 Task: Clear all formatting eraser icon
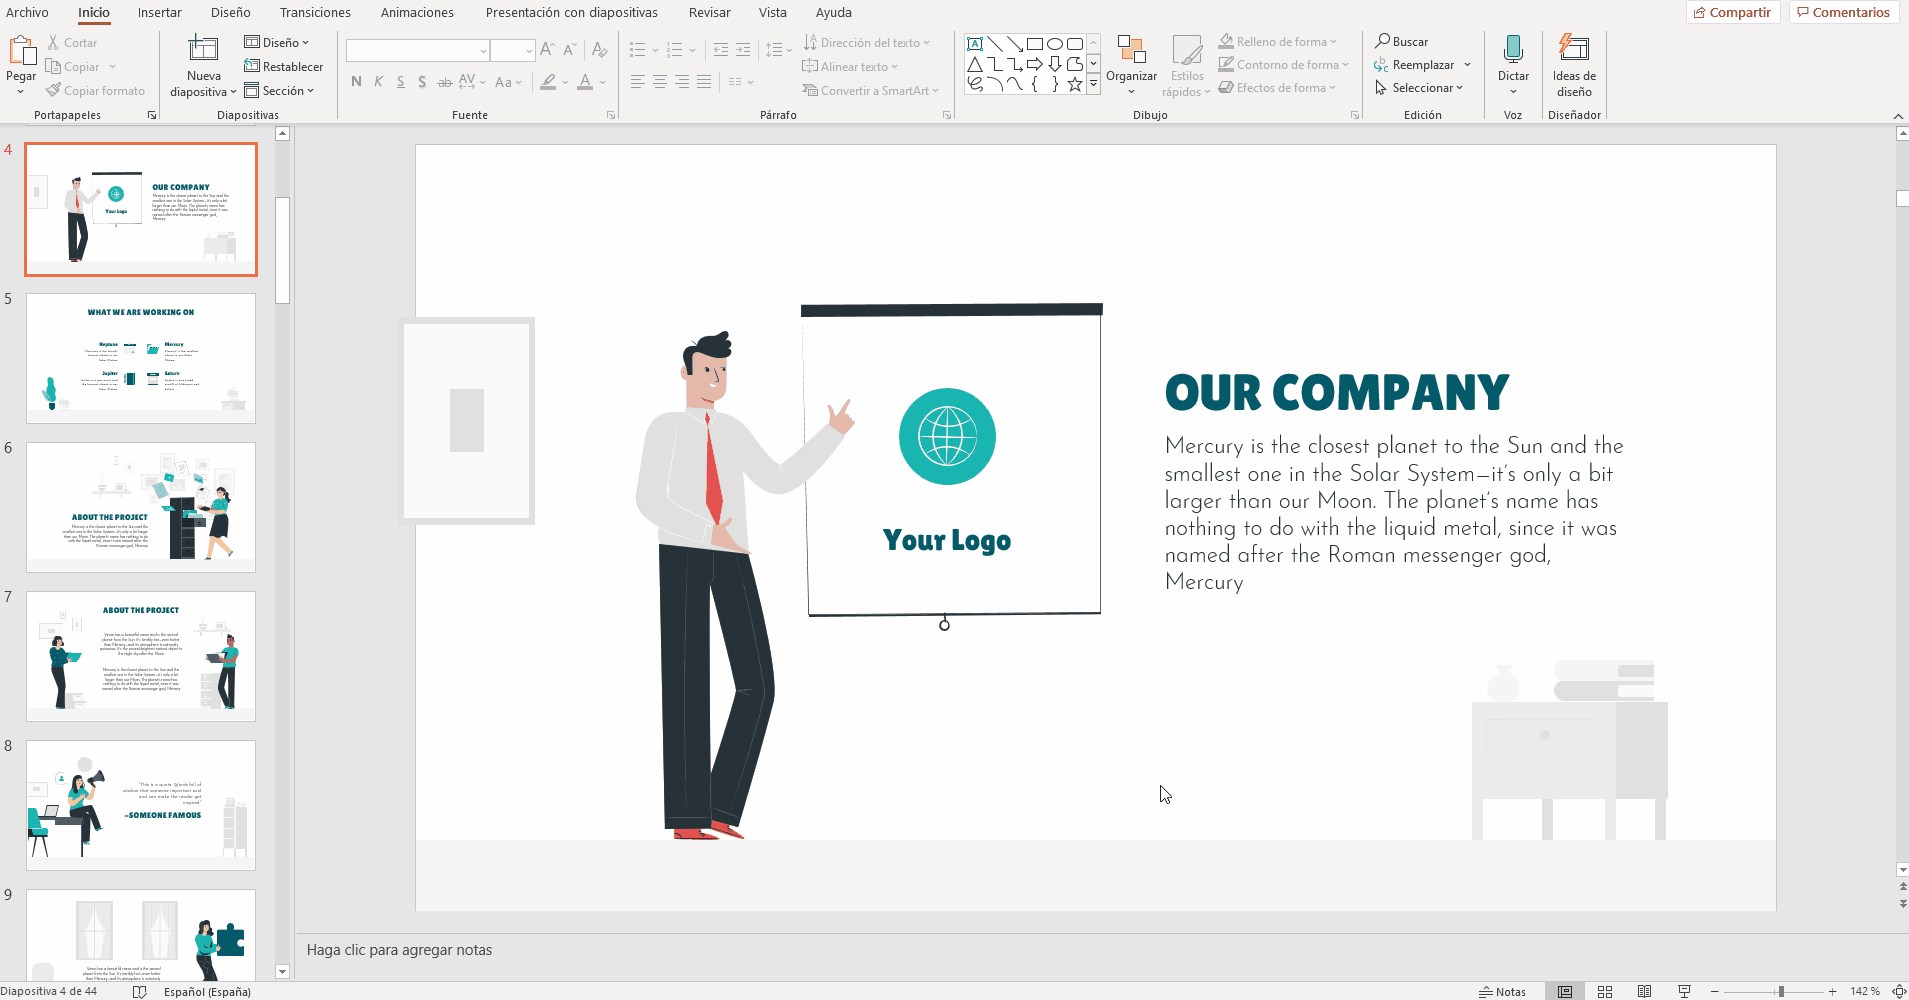599,49
